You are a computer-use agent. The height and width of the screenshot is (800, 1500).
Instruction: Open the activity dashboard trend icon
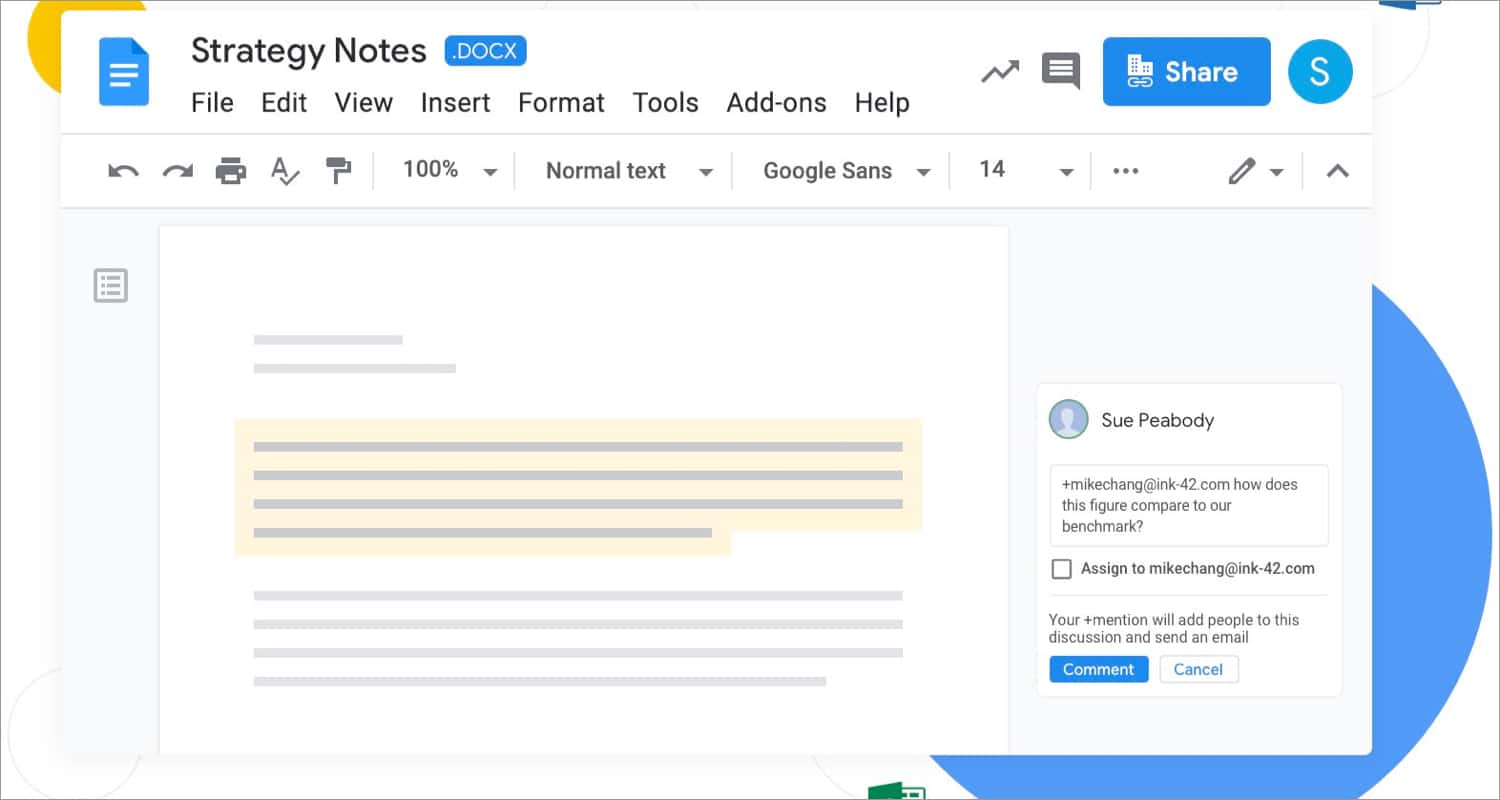click(1000, 72)
